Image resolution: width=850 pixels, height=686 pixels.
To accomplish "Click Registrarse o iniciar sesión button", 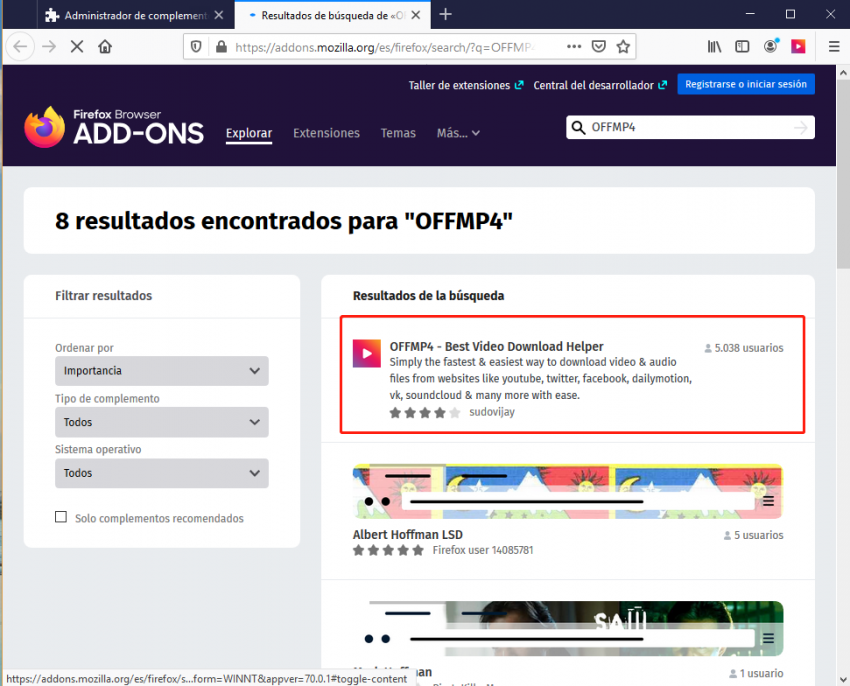I will (x=745, y=84).
